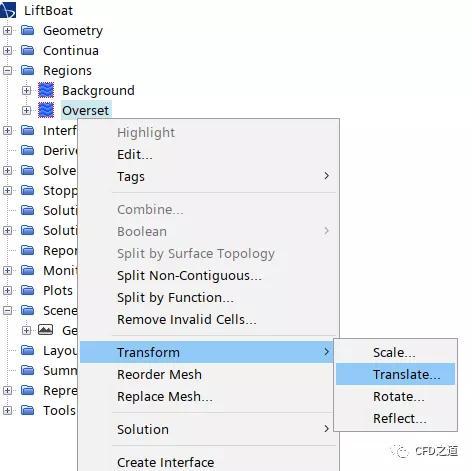
Task: Expand the Overset region node
Action: pos(26,110)
